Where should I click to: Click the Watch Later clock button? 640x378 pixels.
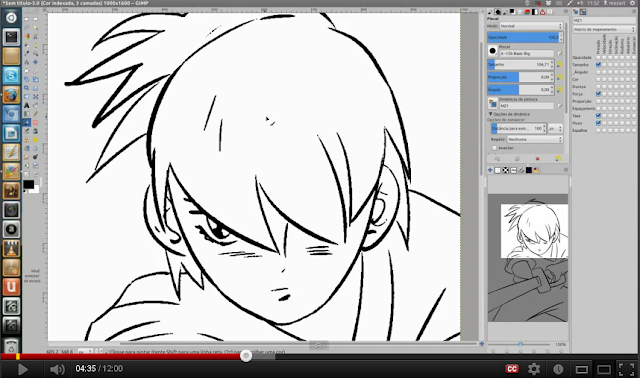pyautogui.click(x=558, y=369)
